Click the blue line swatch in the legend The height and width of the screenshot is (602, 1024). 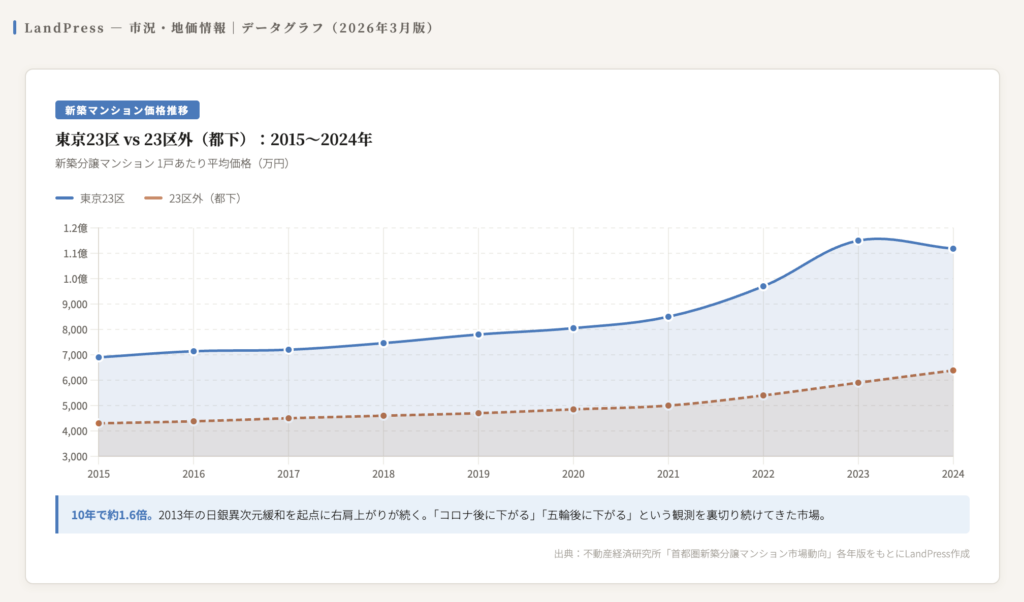click(x=65, y=198)
